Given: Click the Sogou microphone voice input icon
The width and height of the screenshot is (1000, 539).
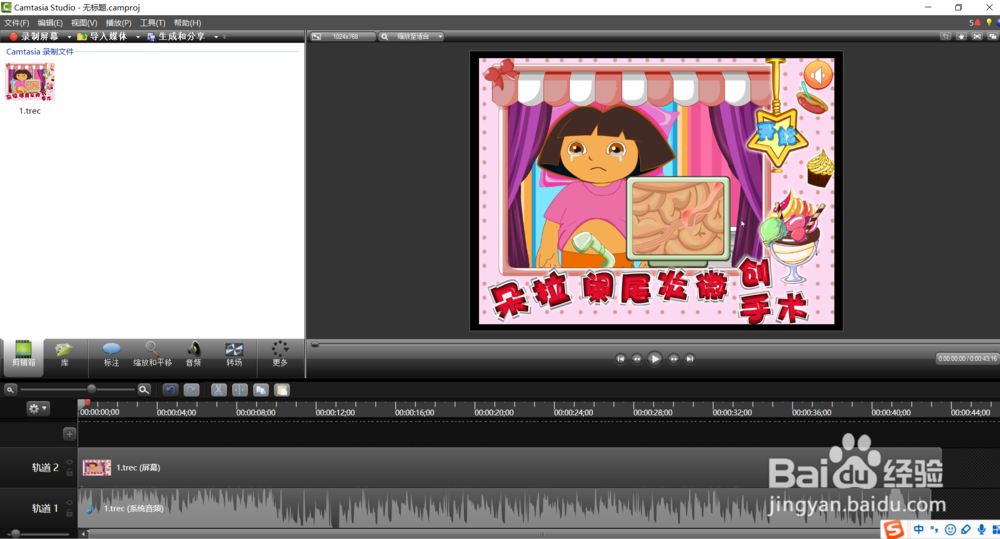Looking at the screenshot, I should tap(981, 529).
